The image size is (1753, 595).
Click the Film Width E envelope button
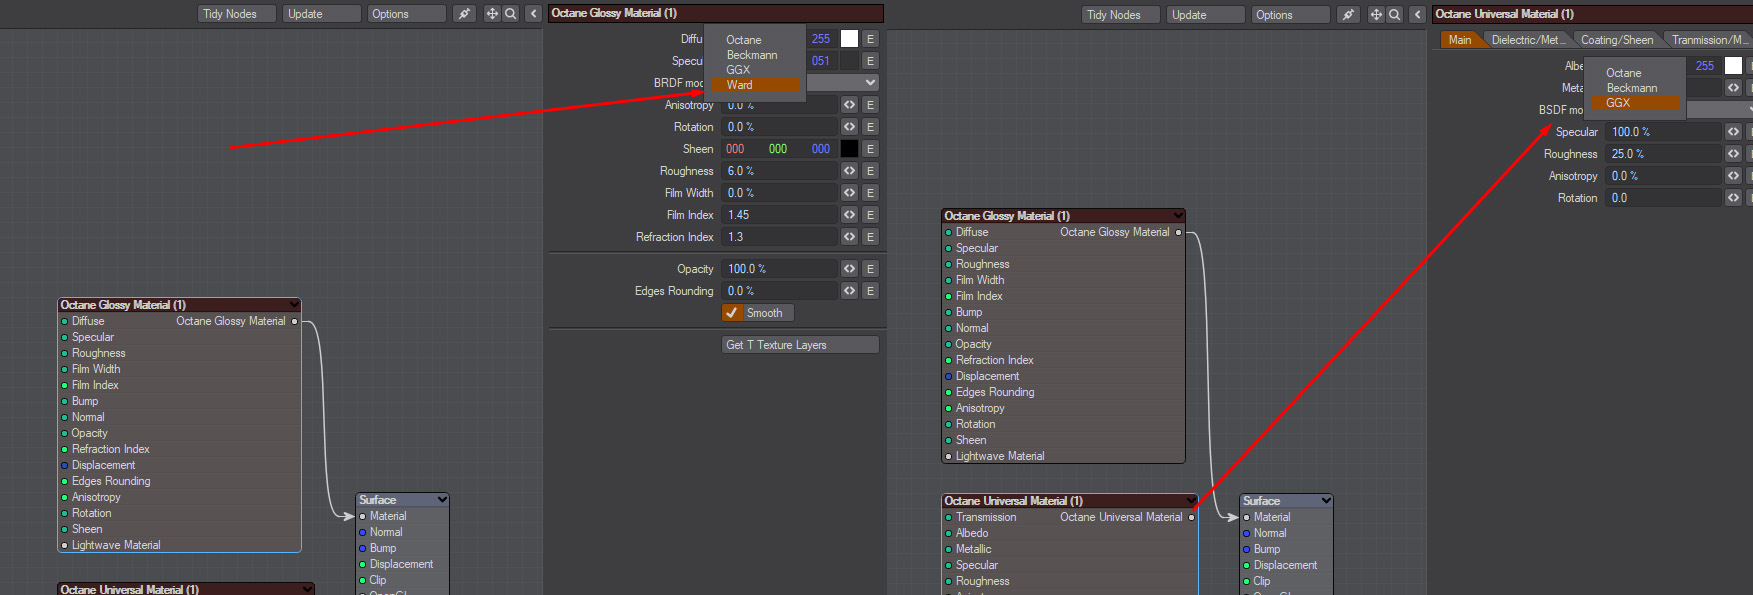click(x=870, y=193)
